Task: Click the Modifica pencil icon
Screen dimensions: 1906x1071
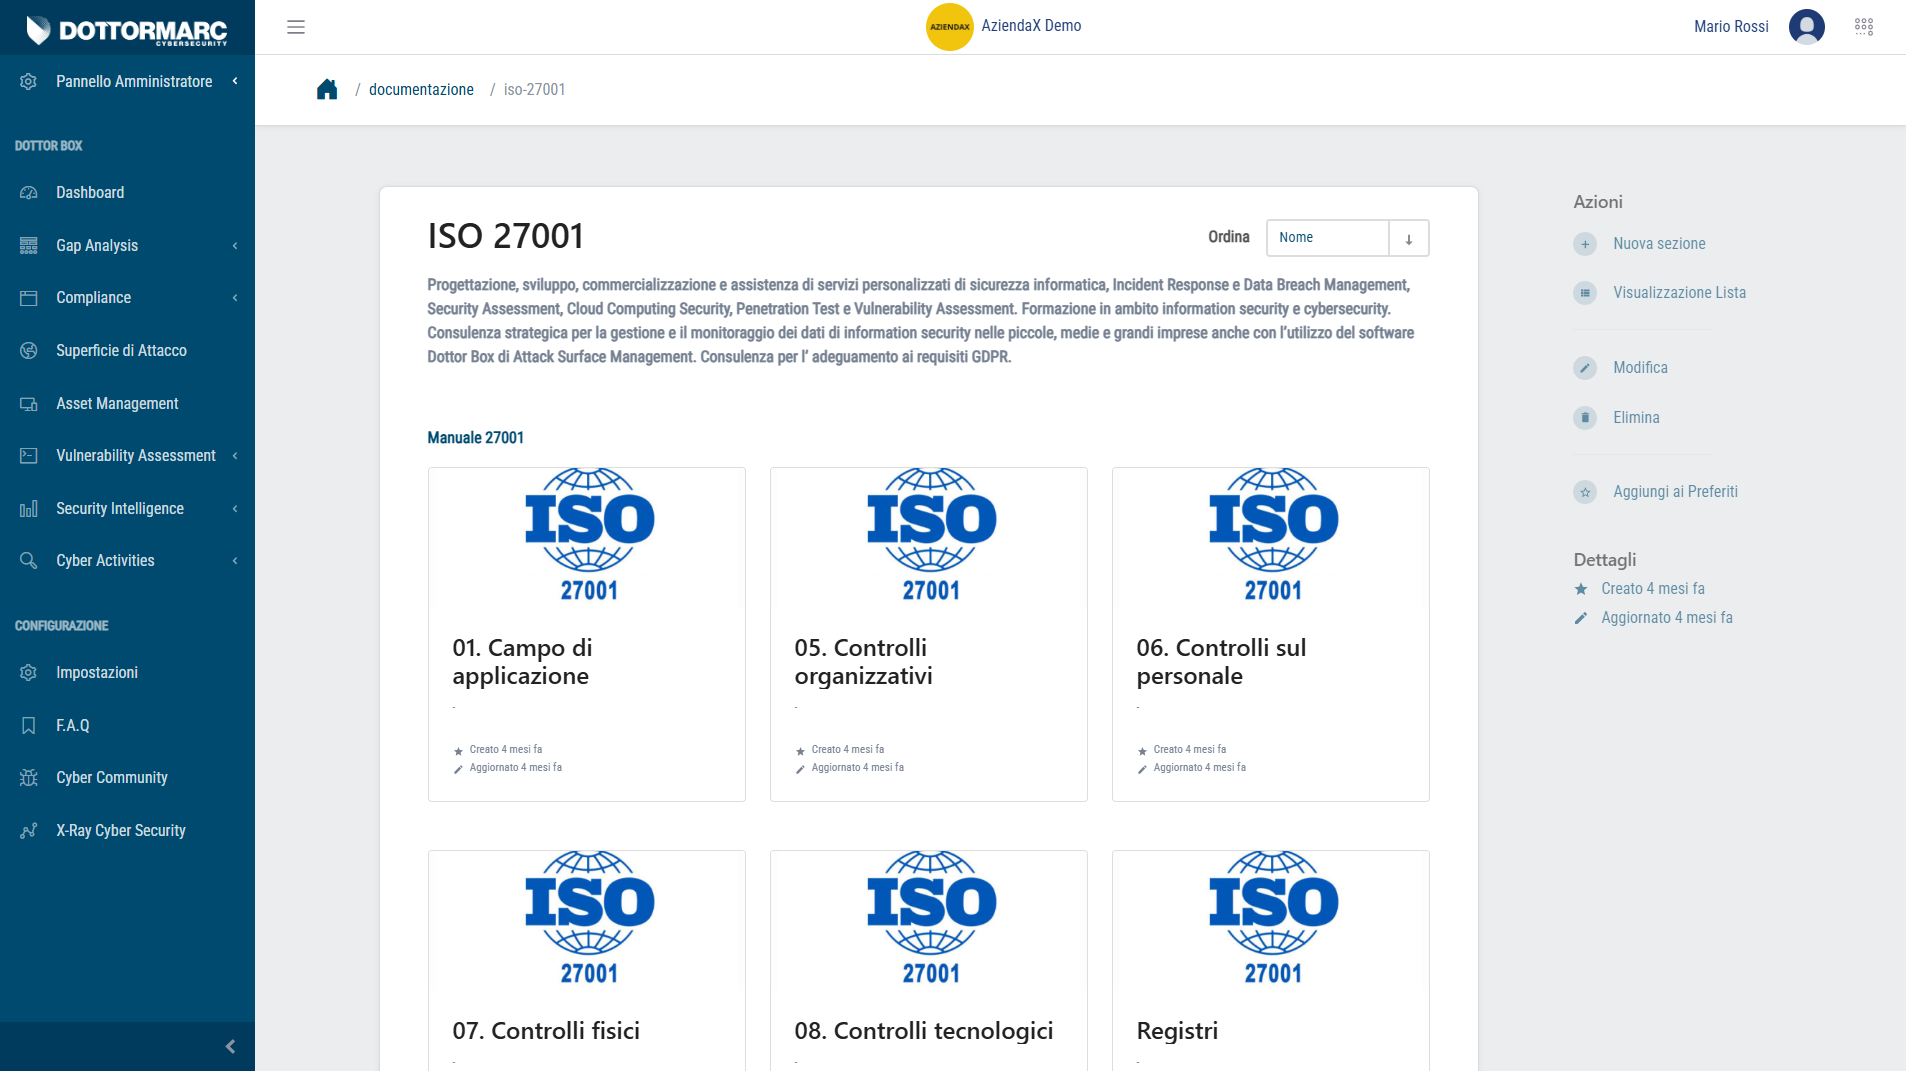Action: (x=1585, y=368)
